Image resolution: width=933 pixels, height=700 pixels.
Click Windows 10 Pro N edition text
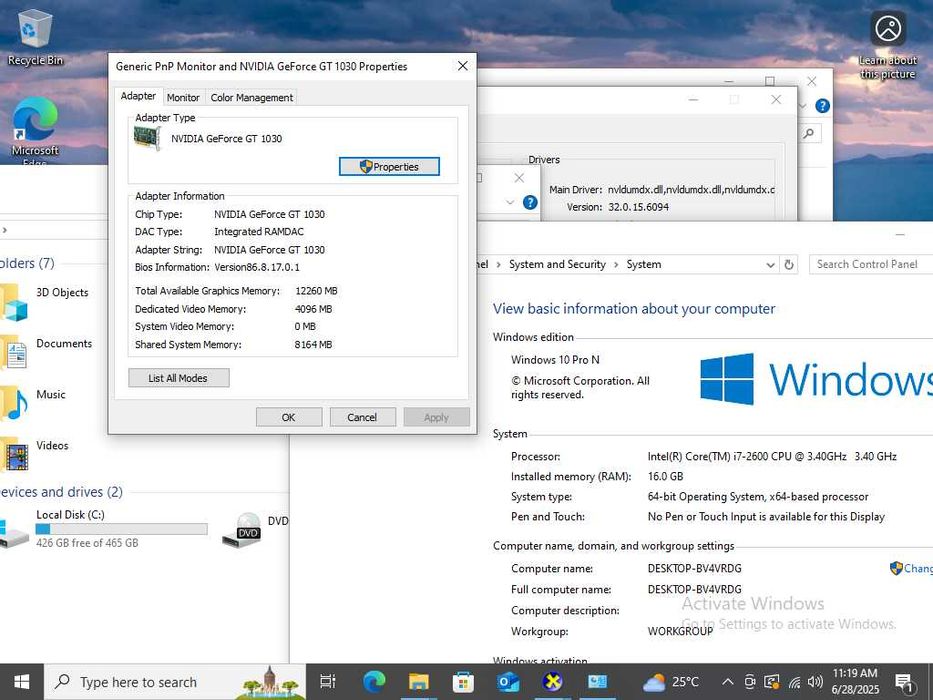[x=555, y=360]
